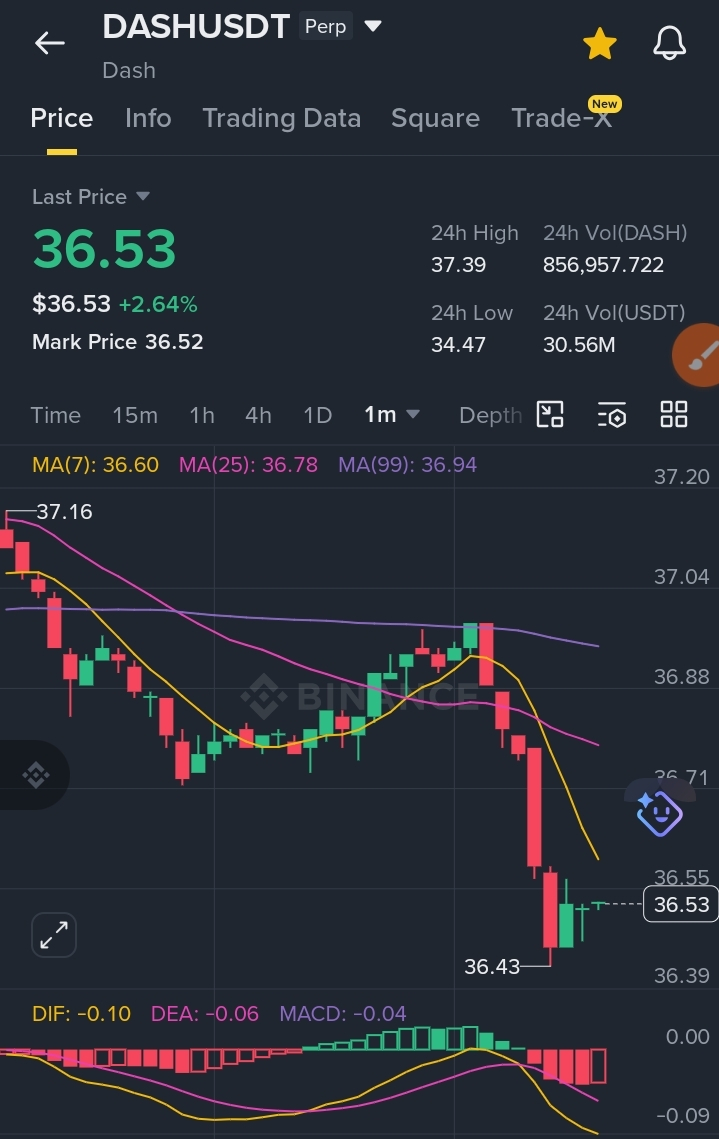The image size is (719, 1139).
Task: Tap the current price tag 36.53 on axis
Action: coord(681,904)
